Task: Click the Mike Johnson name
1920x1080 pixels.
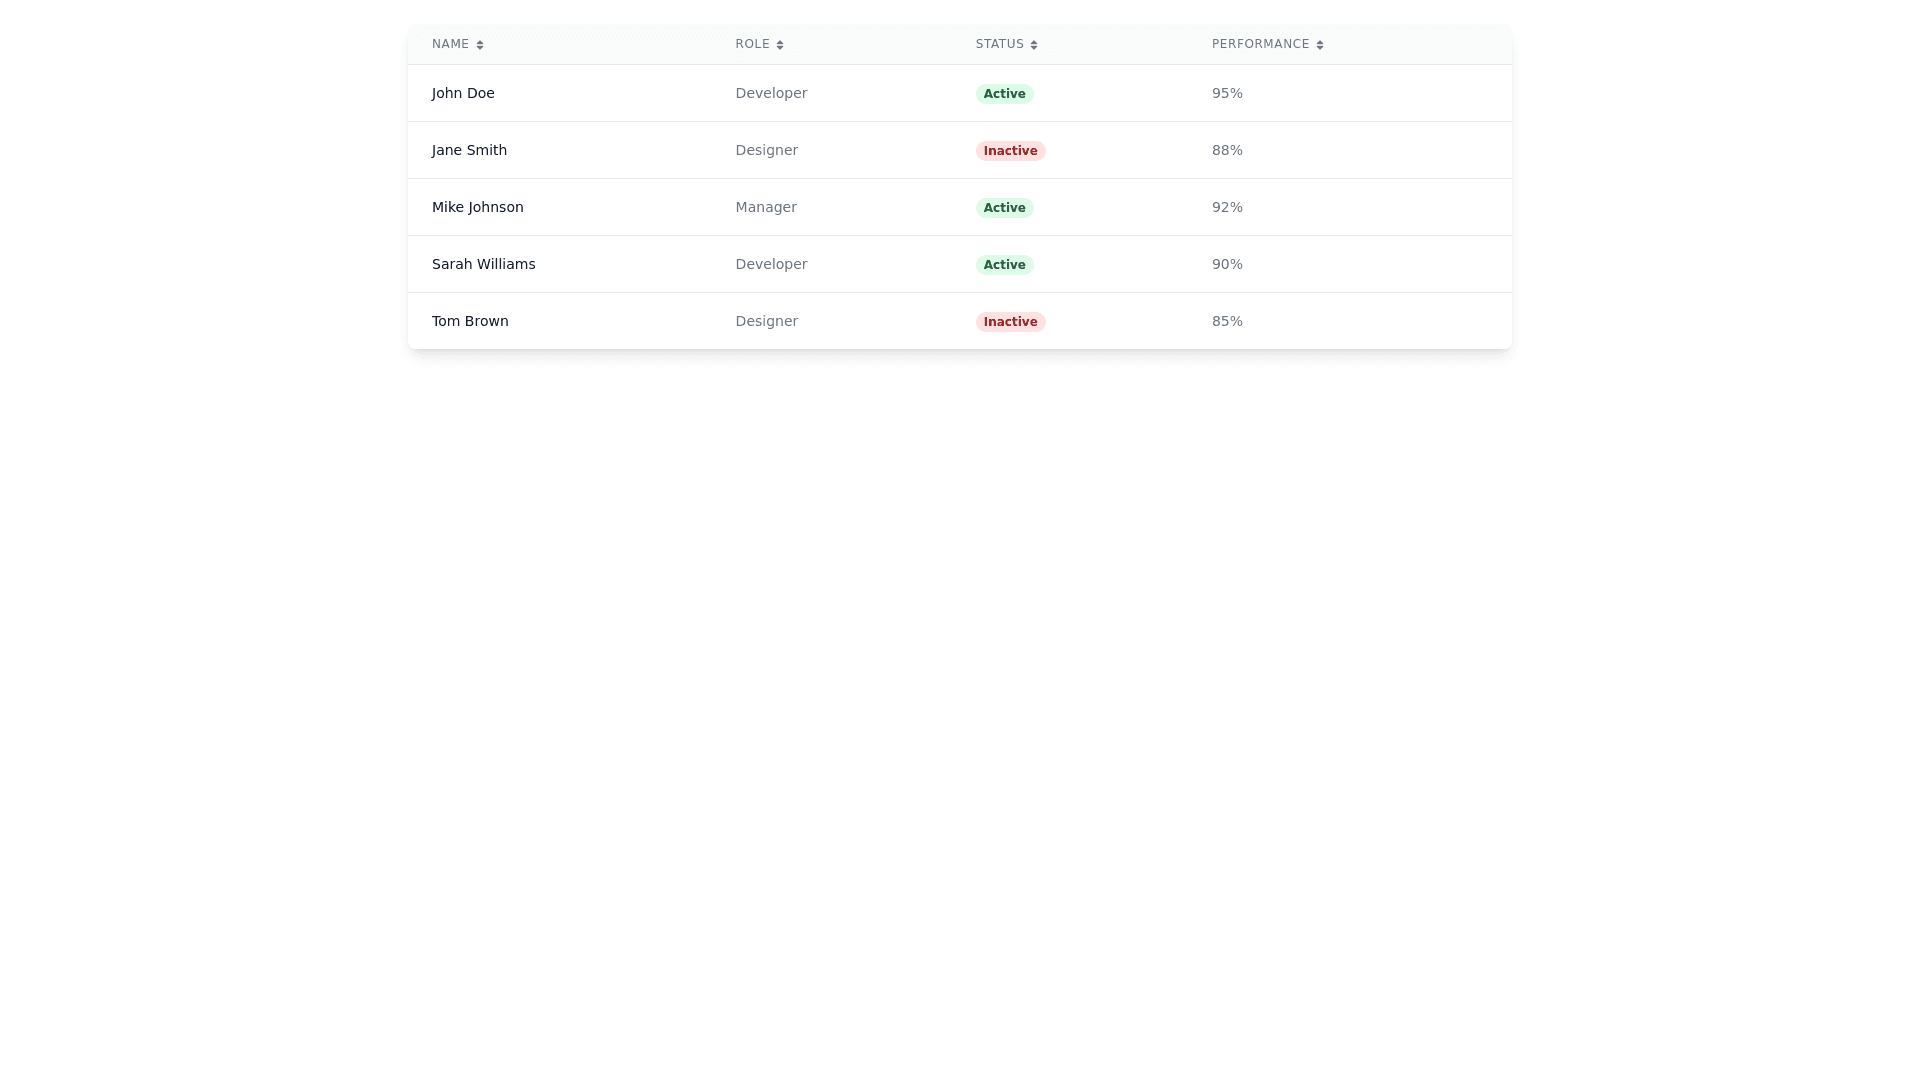Action: point(477,207)
